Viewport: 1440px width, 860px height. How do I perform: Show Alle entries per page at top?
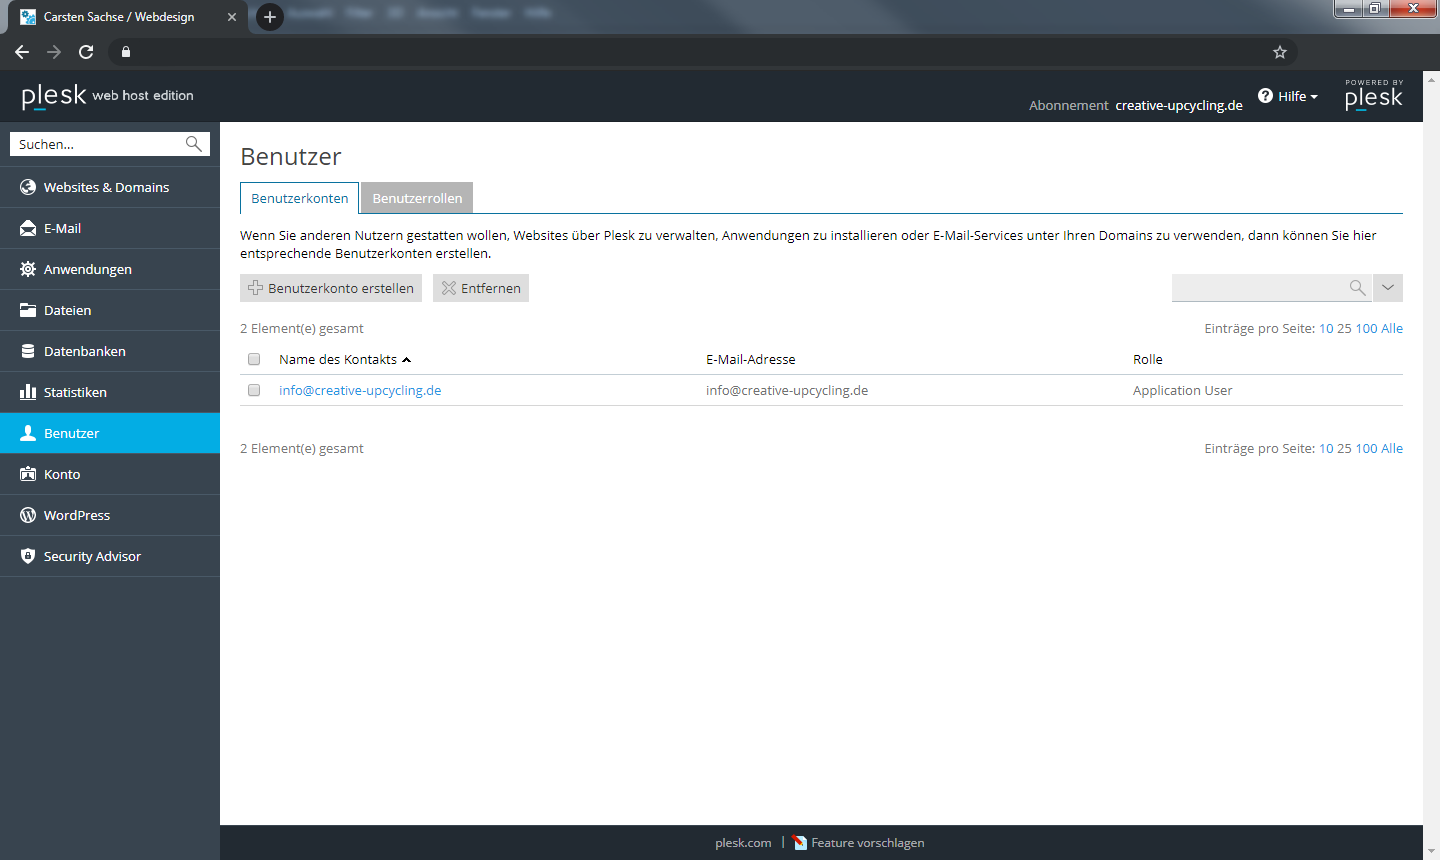pos(1392,328)
